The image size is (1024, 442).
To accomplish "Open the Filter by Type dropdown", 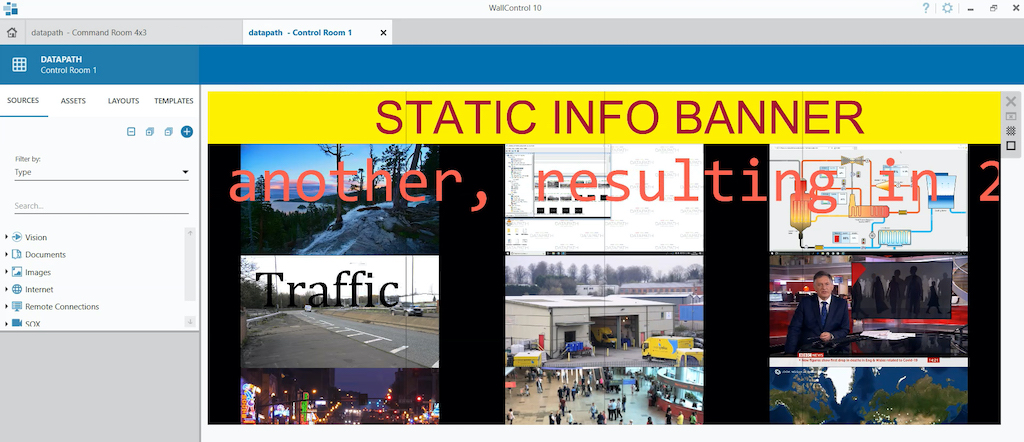I will 101,172.
